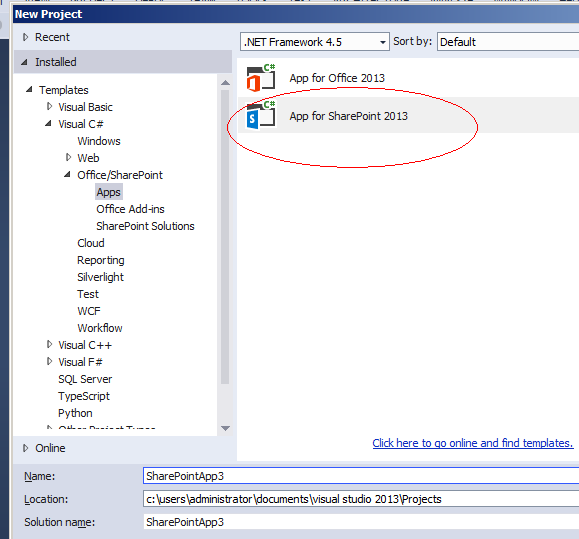Open the .NET Framework 4.5 dropdown
This screenshot has height=539, width=579.
click(x=315, y=42)
